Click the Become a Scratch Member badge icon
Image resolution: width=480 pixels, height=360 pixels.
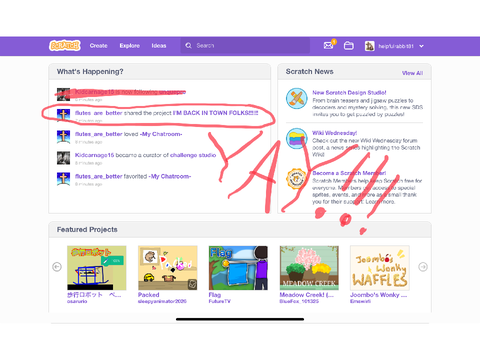pos(296,179)
